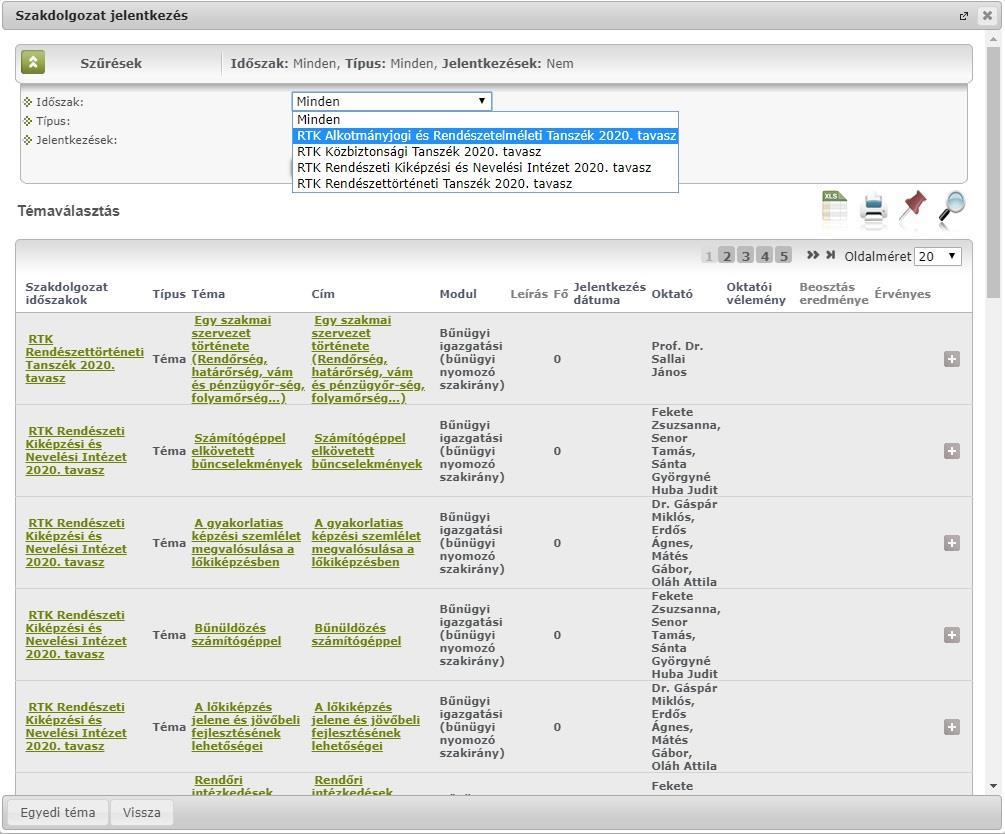Click the Fő column header

(561, 294)
